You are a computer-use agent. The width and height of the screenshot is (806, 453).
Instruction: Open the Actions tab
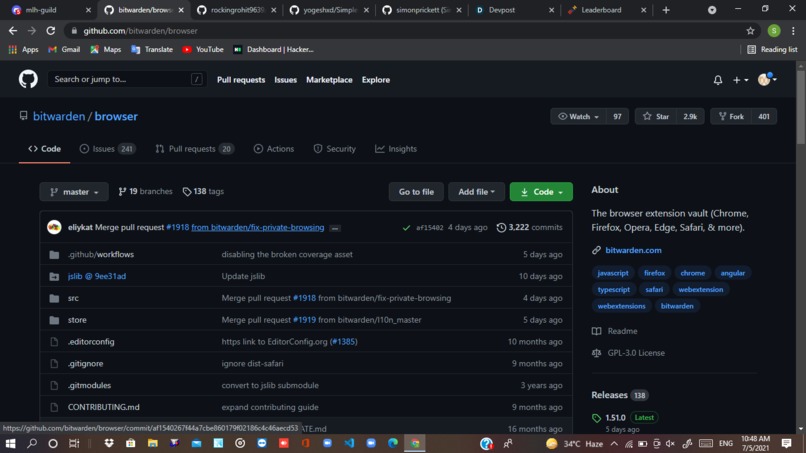point(273,149)
